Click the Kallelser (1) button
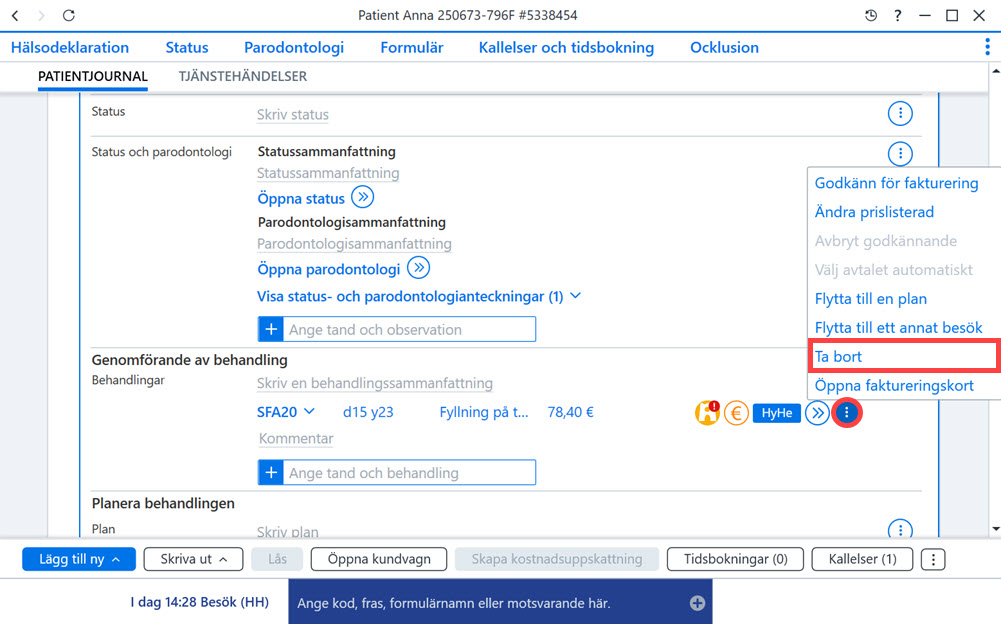 (x=862, y=559)
